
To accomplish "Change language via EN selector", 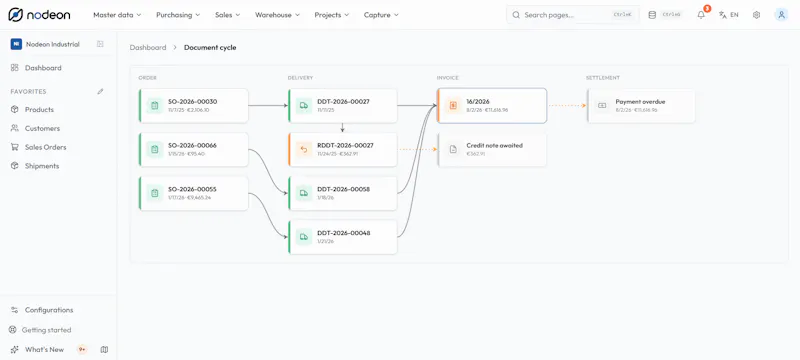I will point(729,15).
